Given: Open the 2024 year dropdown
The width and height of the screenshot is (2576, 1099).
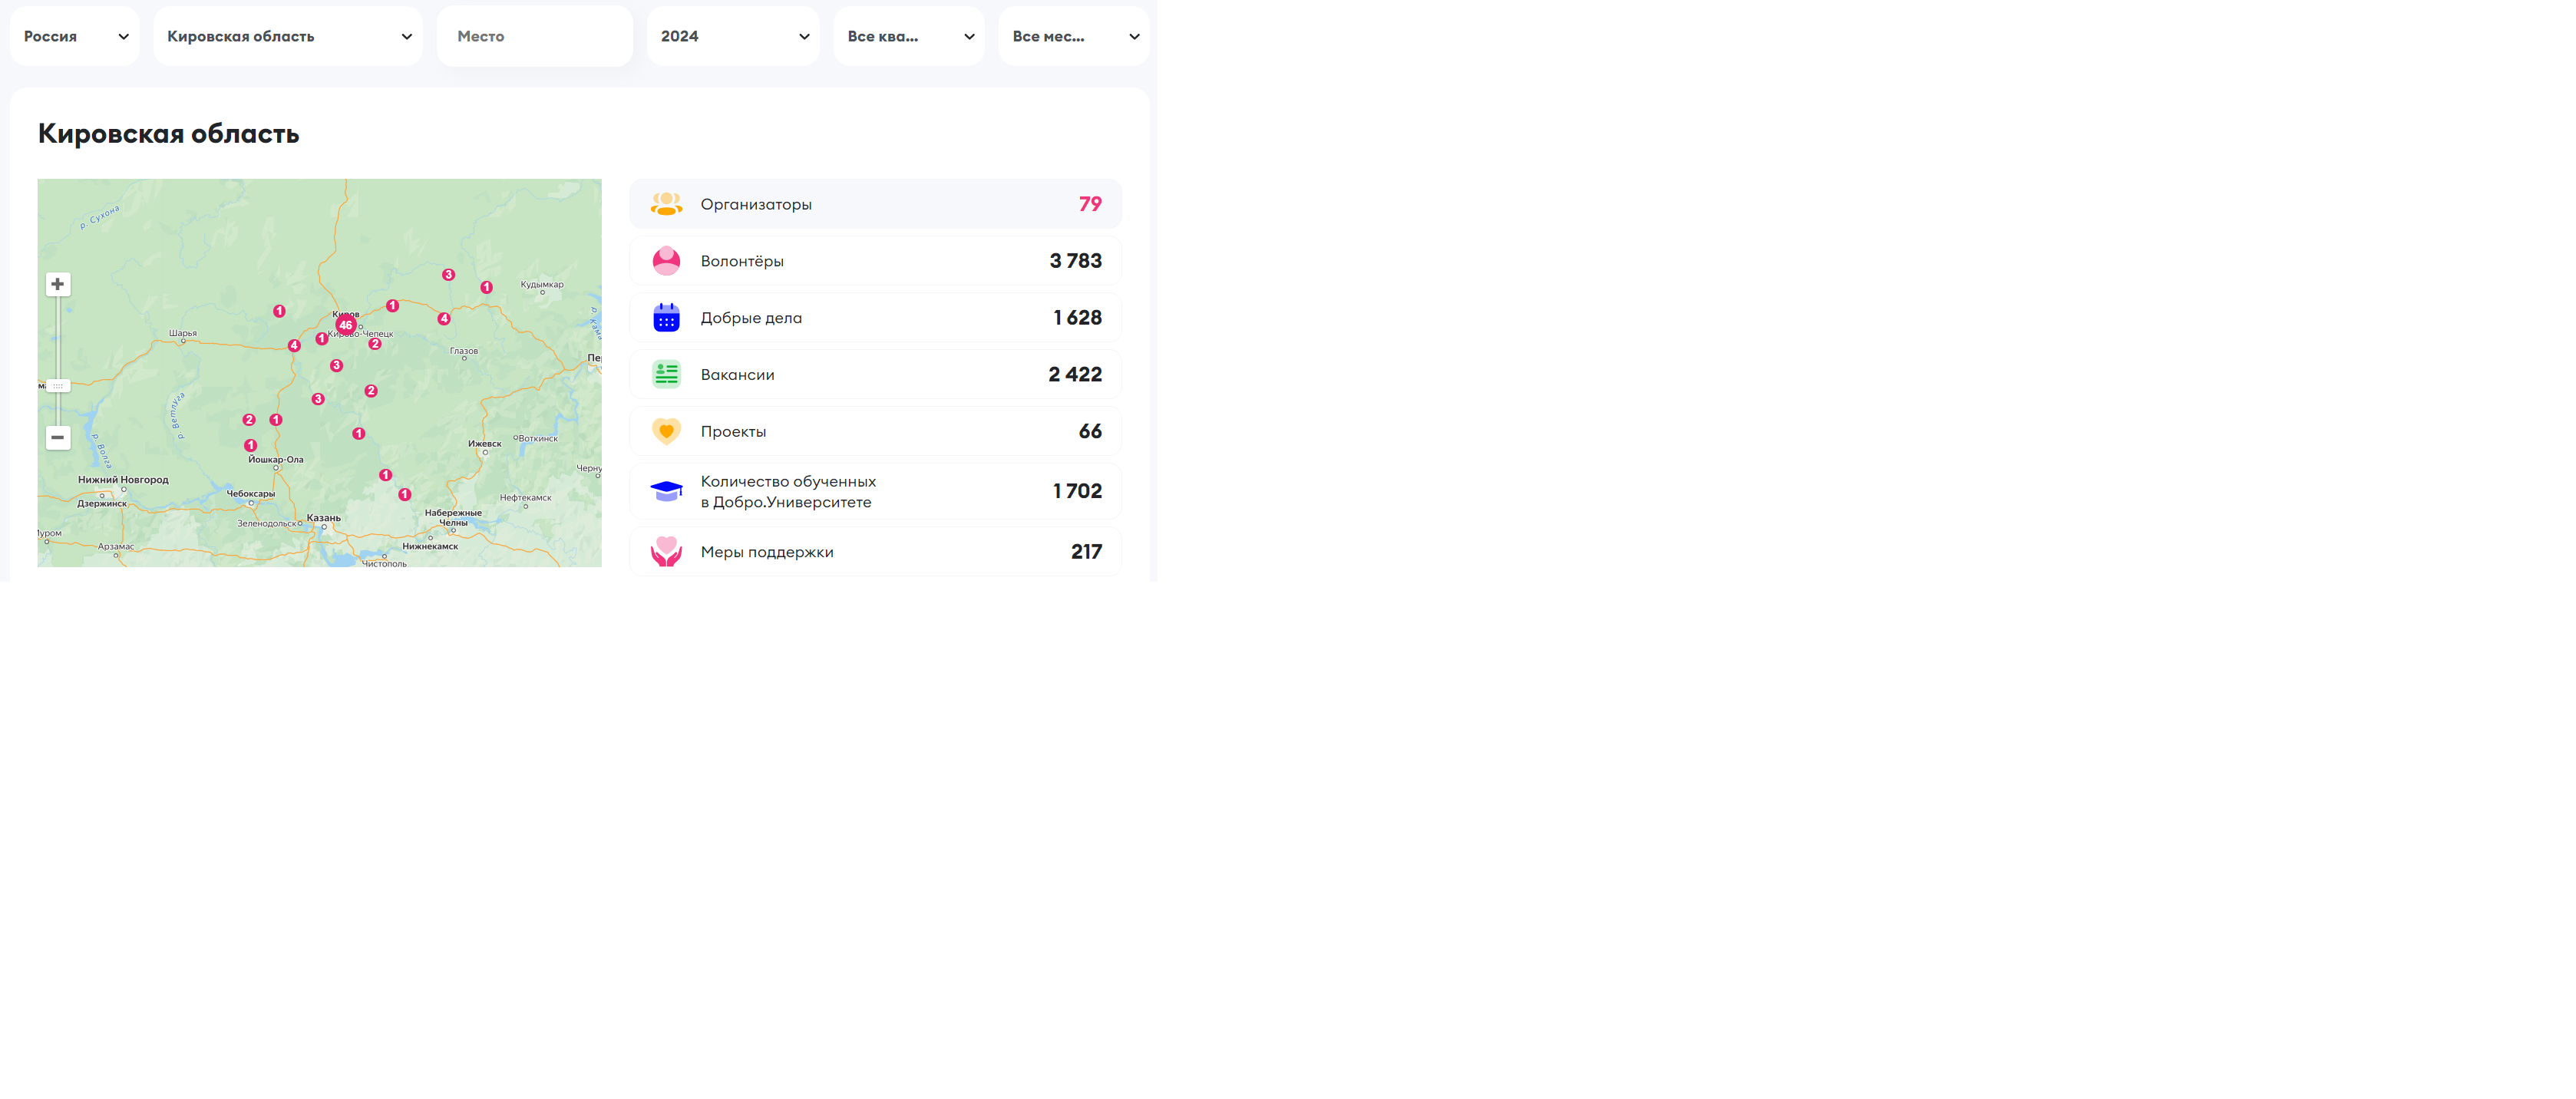Looking at the screenshot, I should 733,37.
